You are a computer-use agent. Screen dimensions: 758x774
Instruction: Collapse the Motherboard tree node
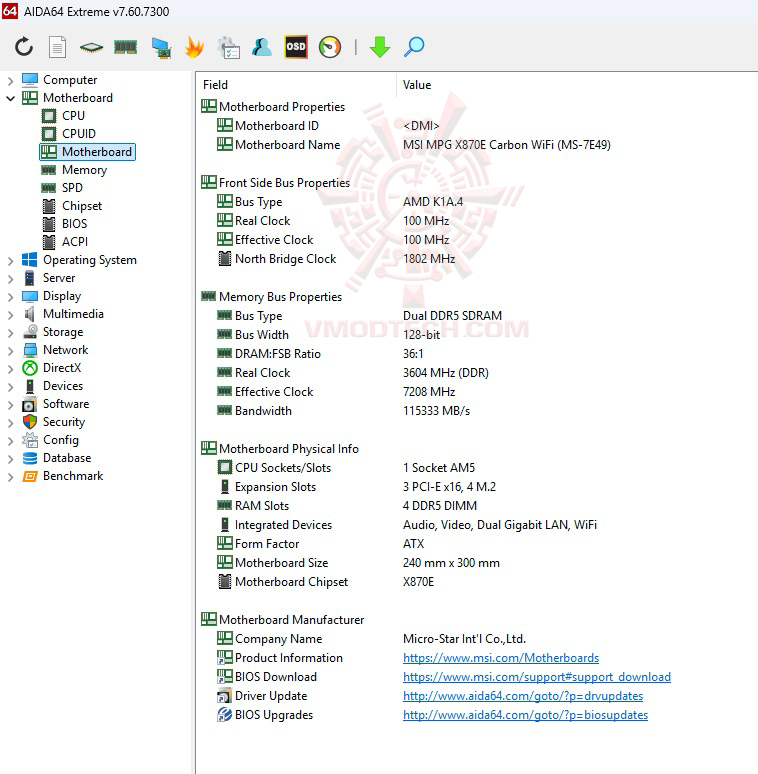pos(10,98)
